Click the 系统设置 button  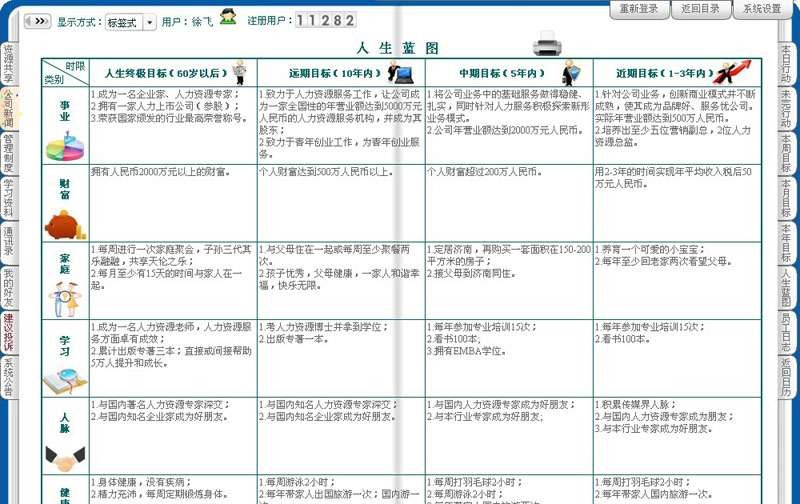[762, 9]
